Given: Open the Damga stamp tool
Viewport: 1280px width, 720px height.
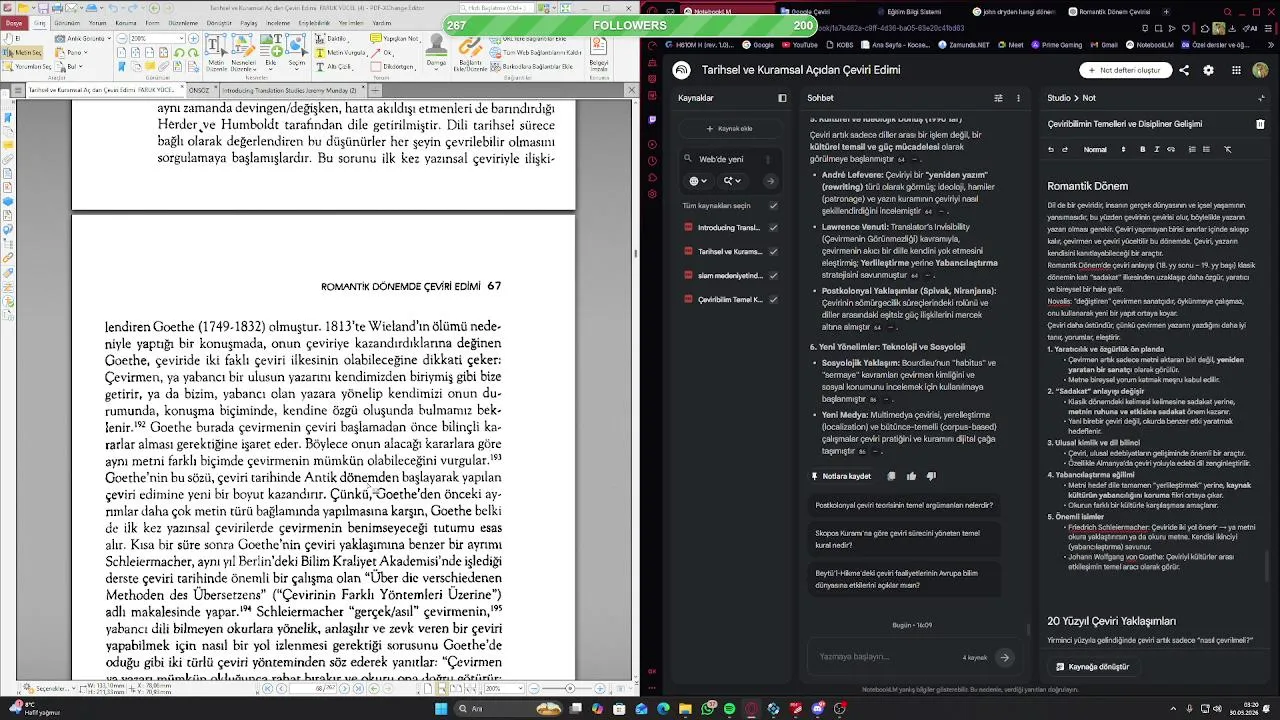Looking at the screenshot, I should pyautogui.click(x=436, y=52).
